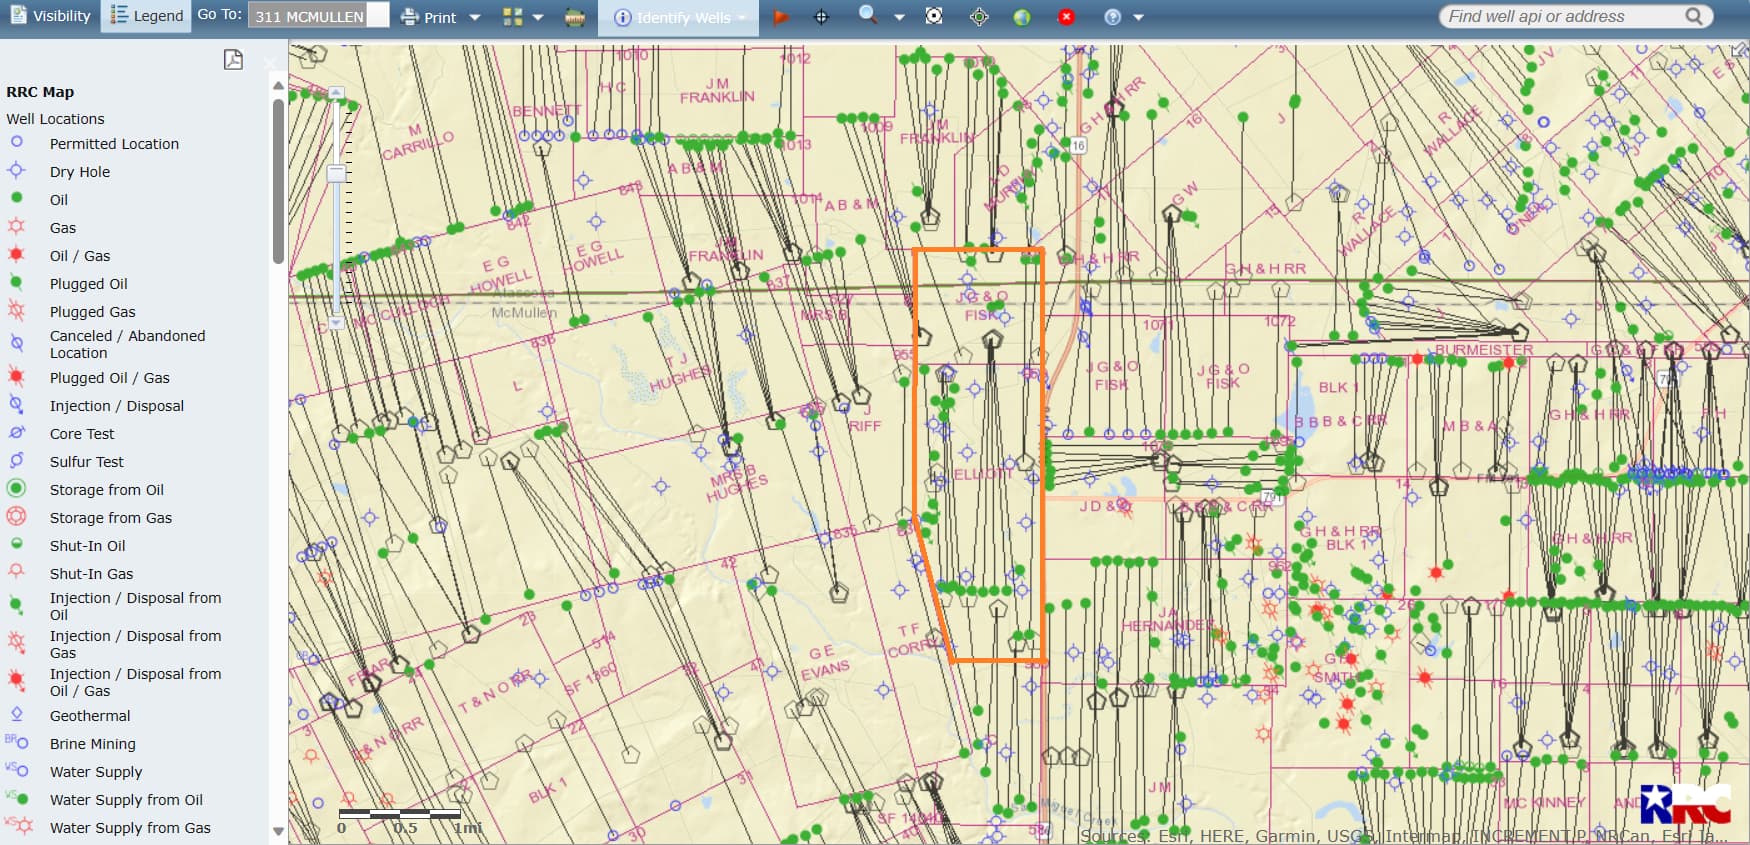Open the Visibility panel tab

[50, 16]
